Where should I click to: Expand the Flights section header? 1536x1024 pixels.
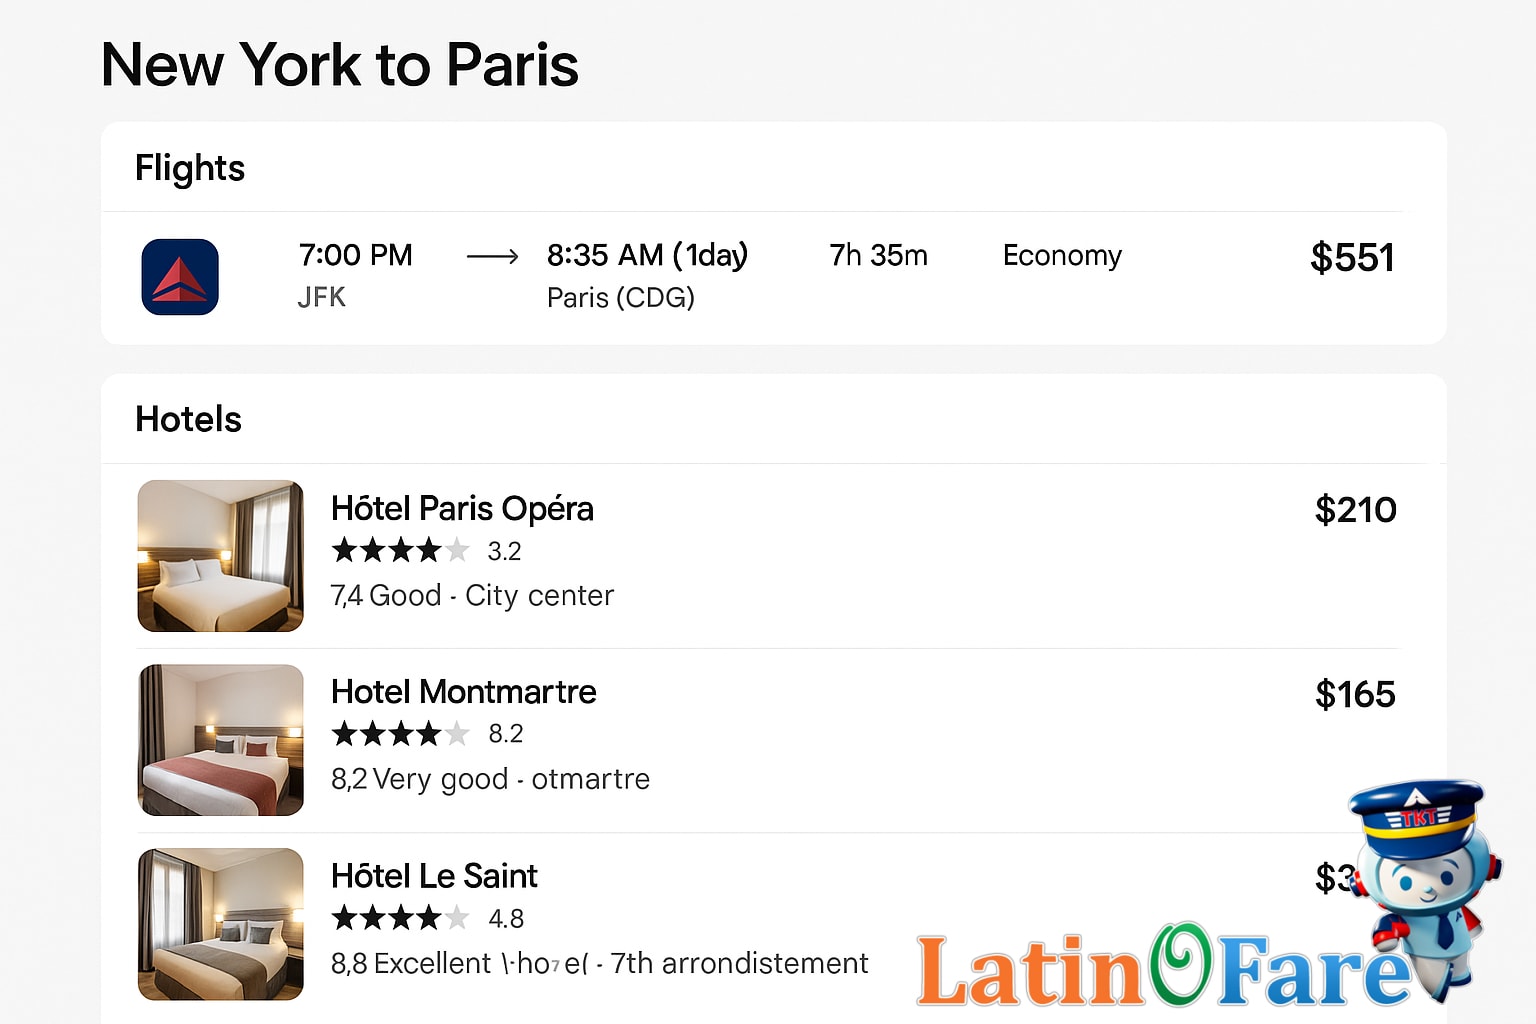(190, 168)
